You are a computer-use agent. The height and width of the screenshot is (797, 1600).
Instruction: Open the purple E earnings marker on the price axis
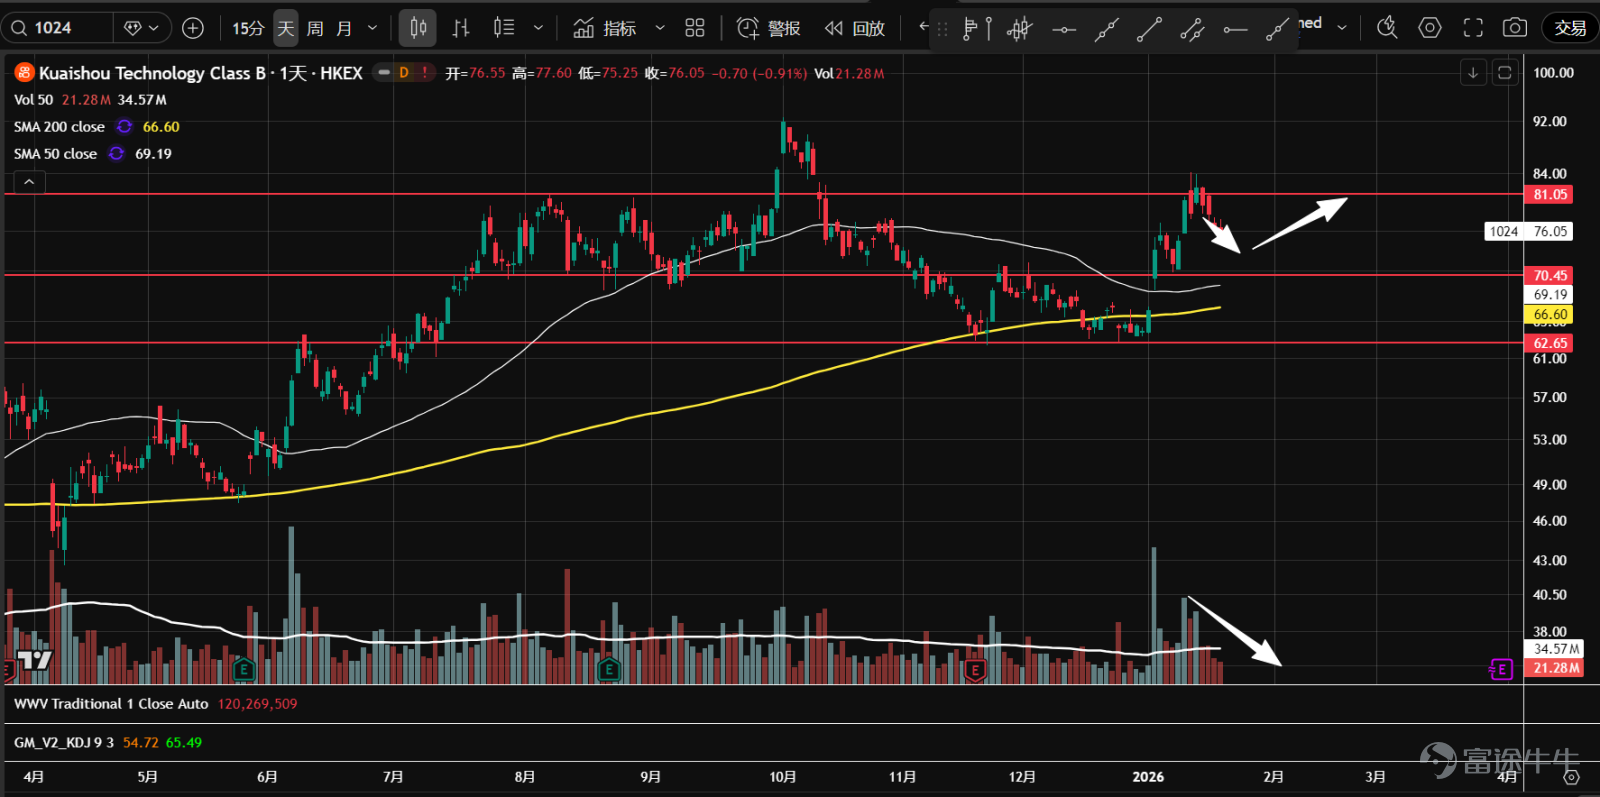pos(1501,669)
